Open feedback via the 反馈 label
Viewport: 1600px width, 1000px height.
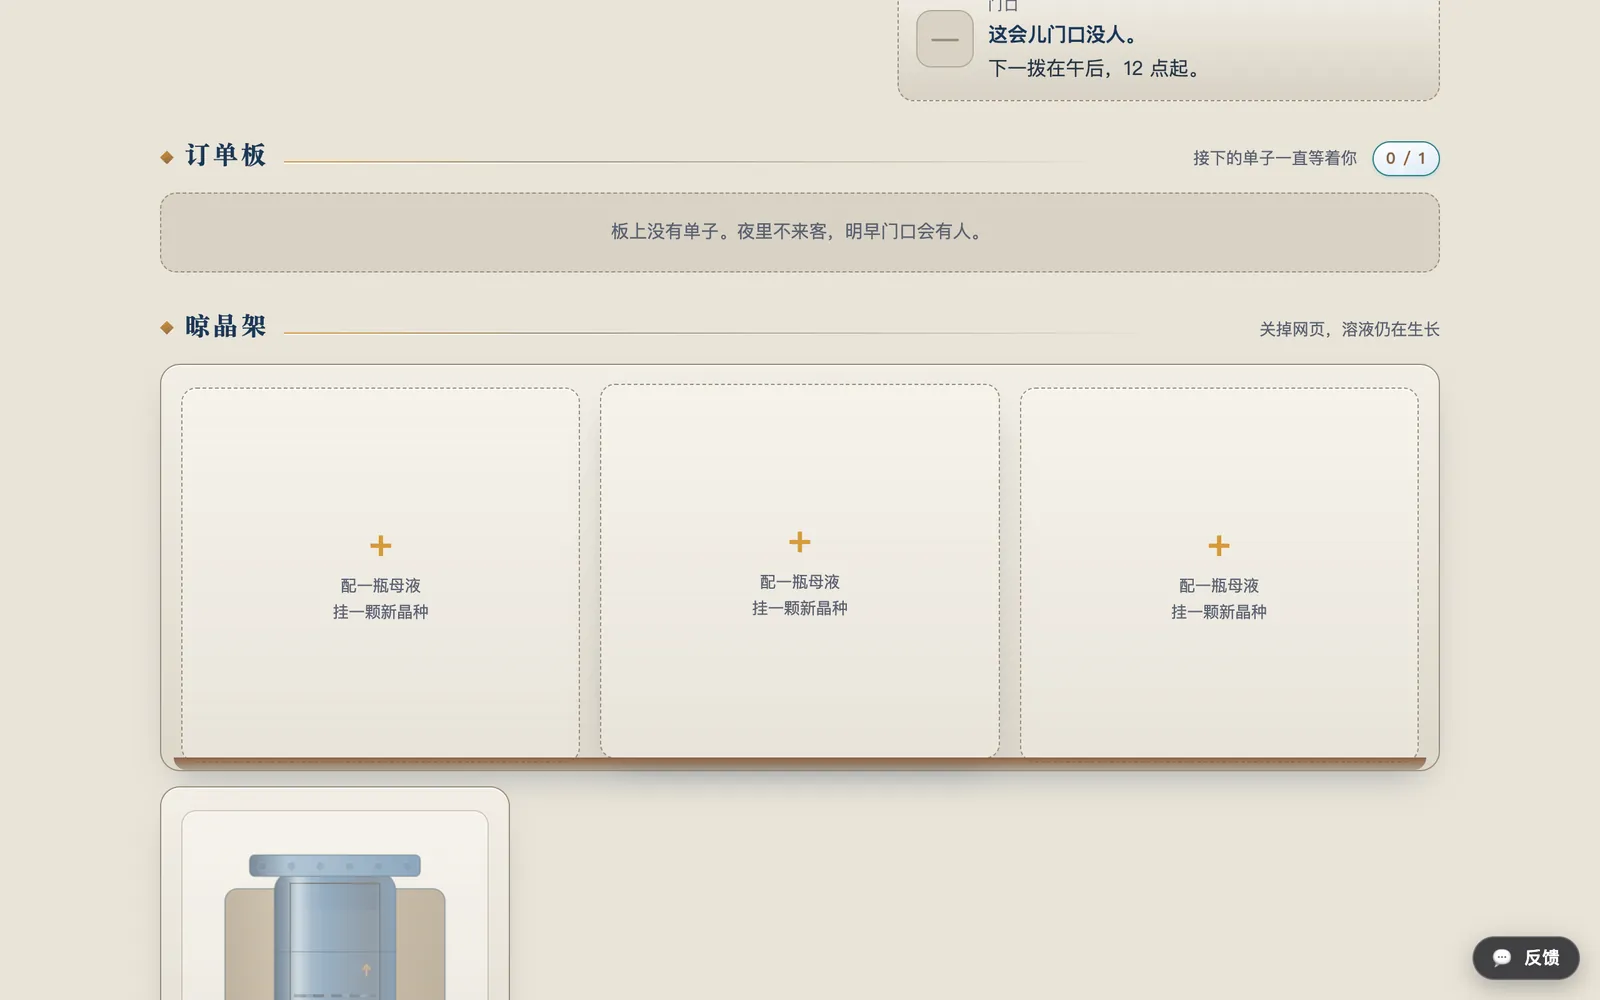[x=1541, y=958]
